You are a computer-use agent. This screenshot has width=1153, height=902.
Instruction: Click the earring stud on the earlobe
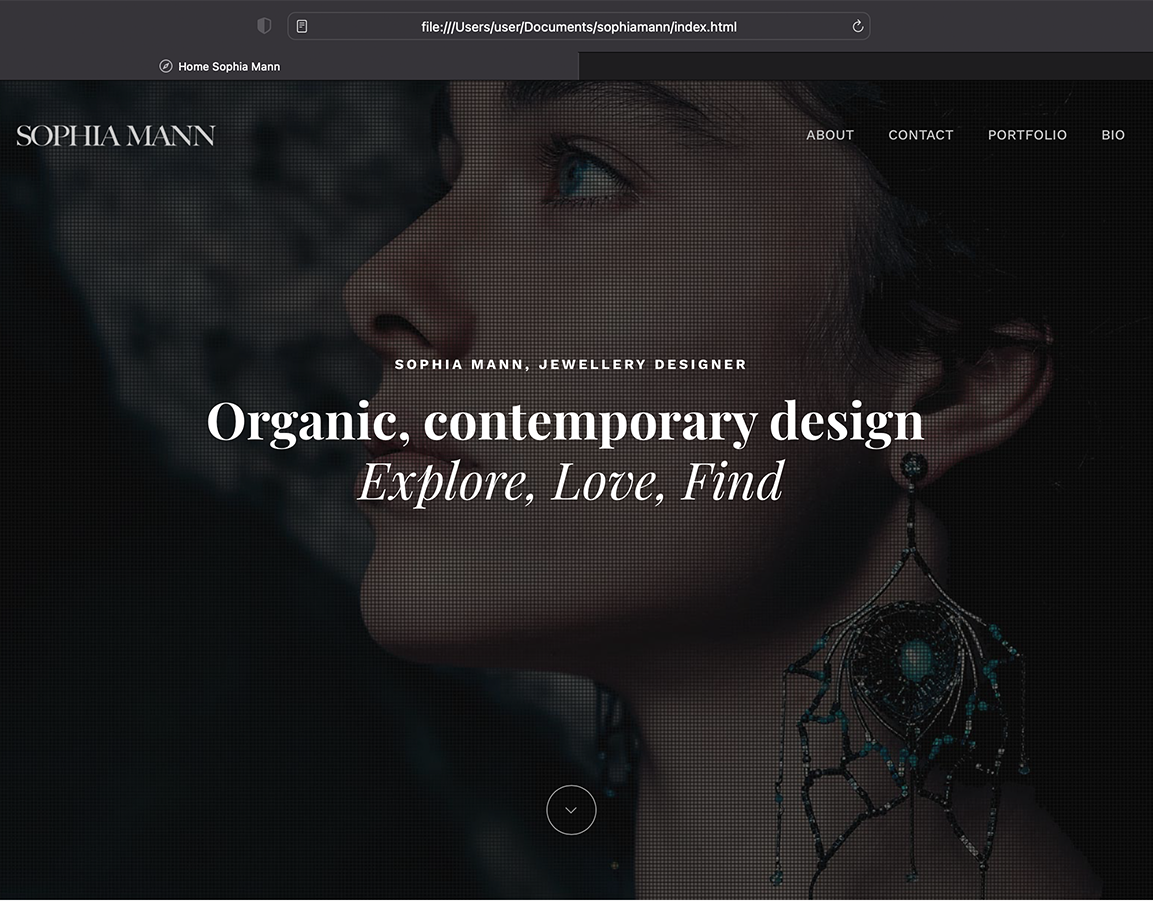click(913, 466)
